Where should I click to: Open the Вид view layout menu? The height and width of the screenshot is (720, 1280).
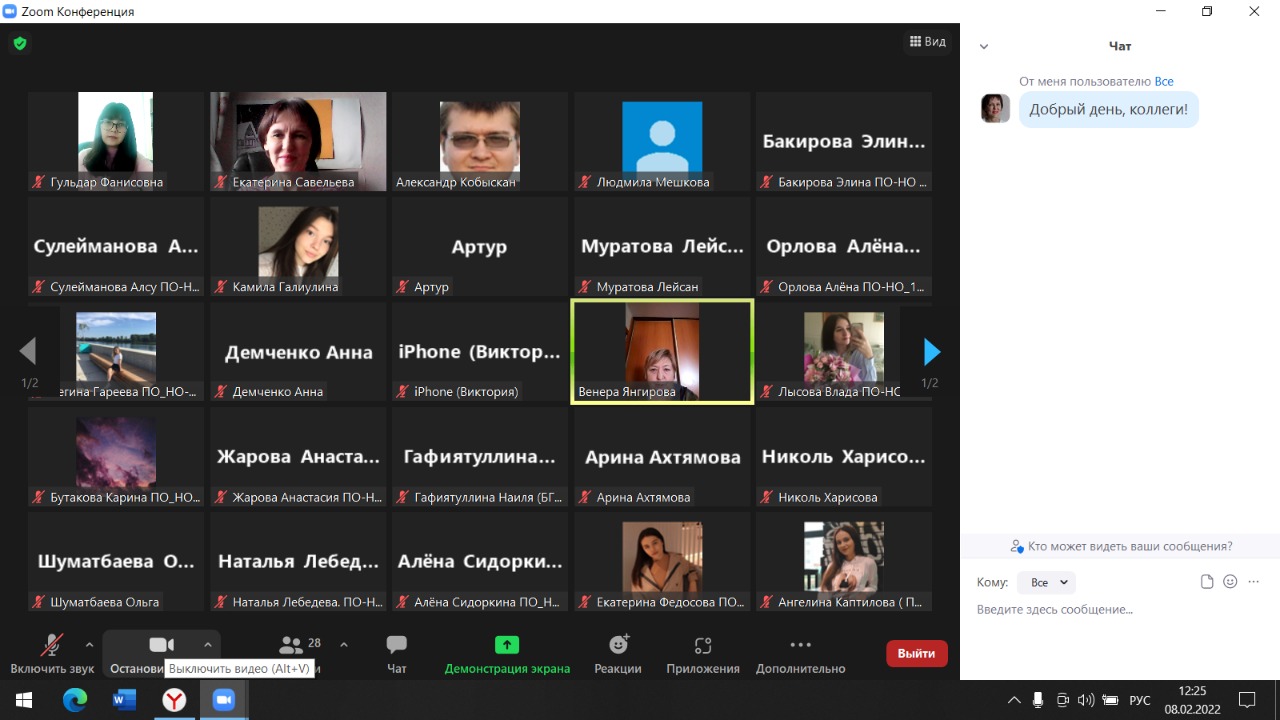coord(927,42)
